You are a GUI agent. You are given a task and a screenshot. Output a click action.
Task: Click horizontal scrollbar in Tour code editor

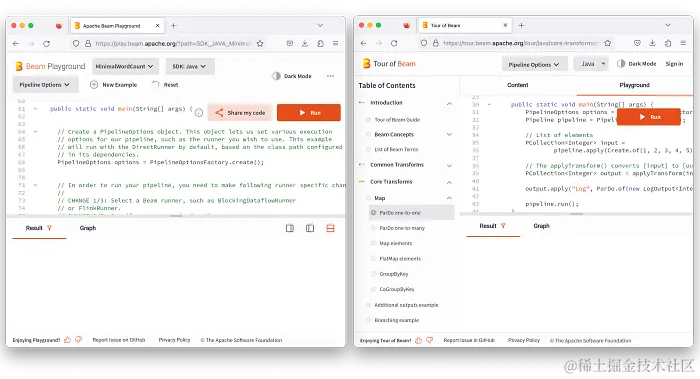tap(576, 214)
